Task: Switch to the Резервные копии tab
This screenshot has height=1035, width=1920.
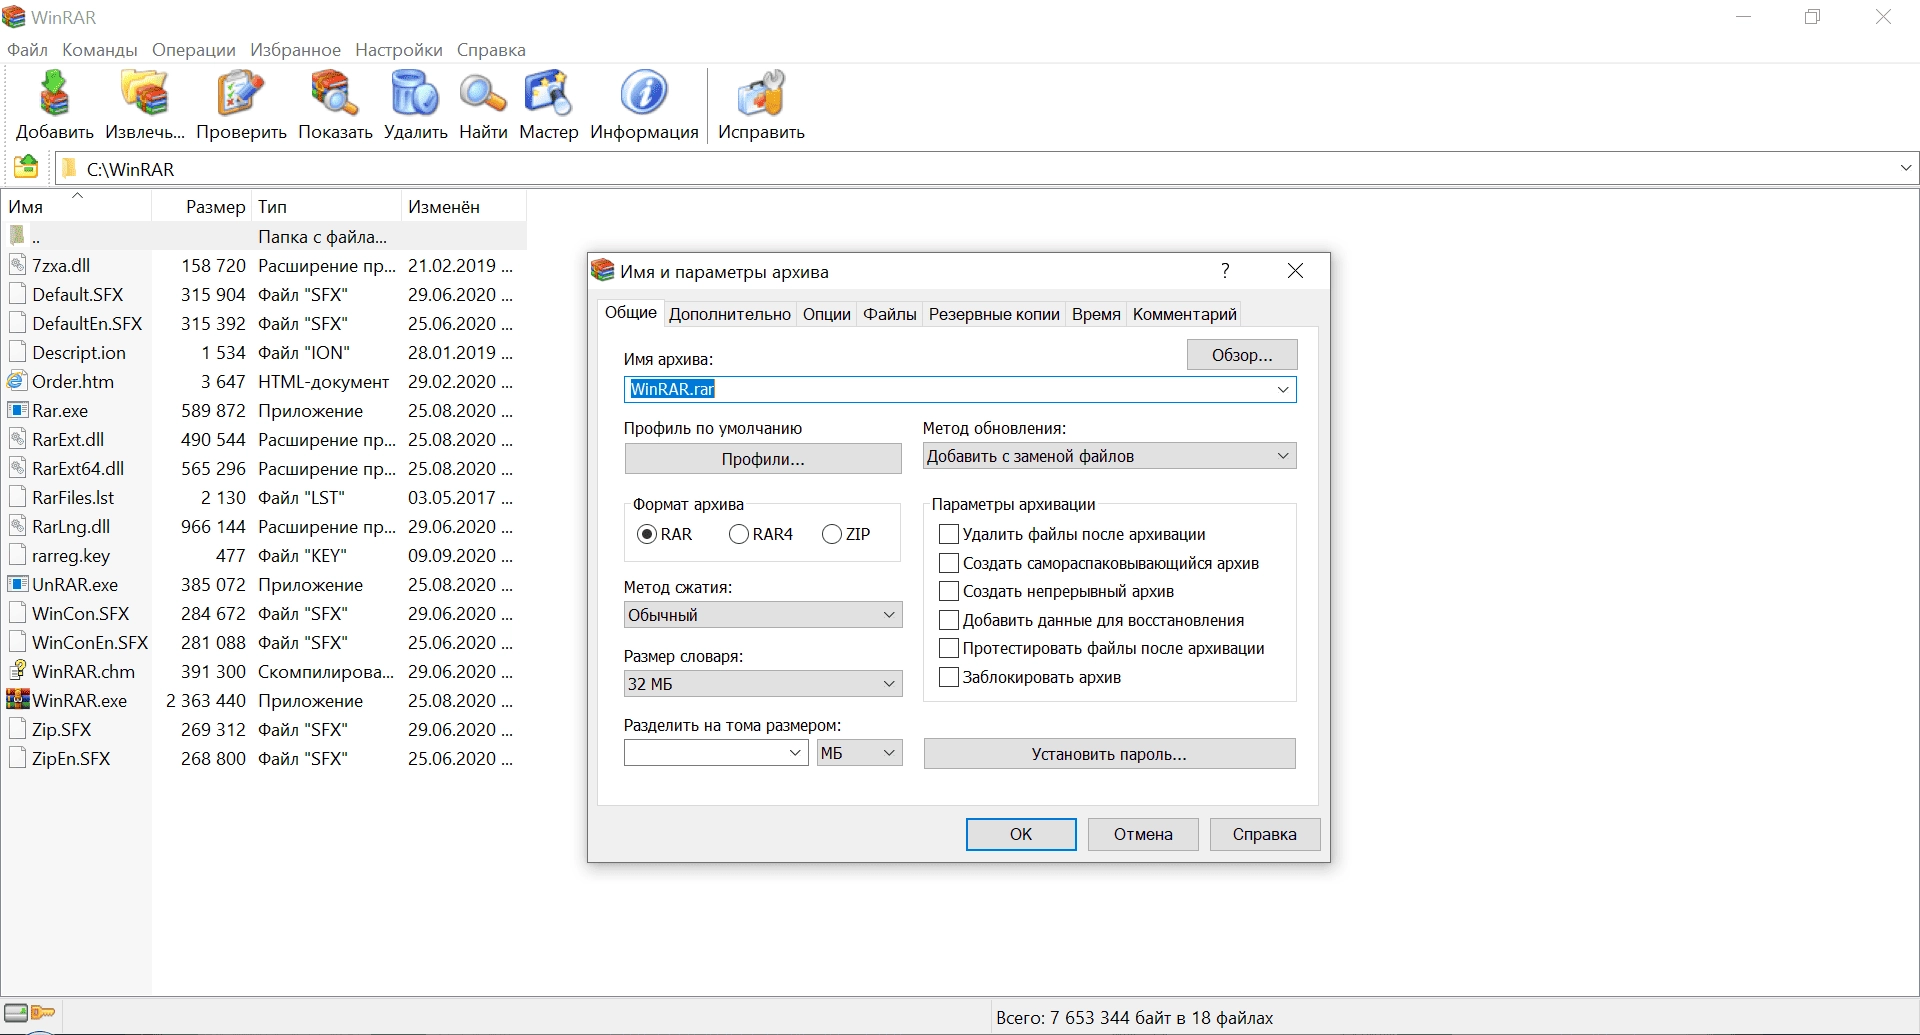Action: [994, 314]
